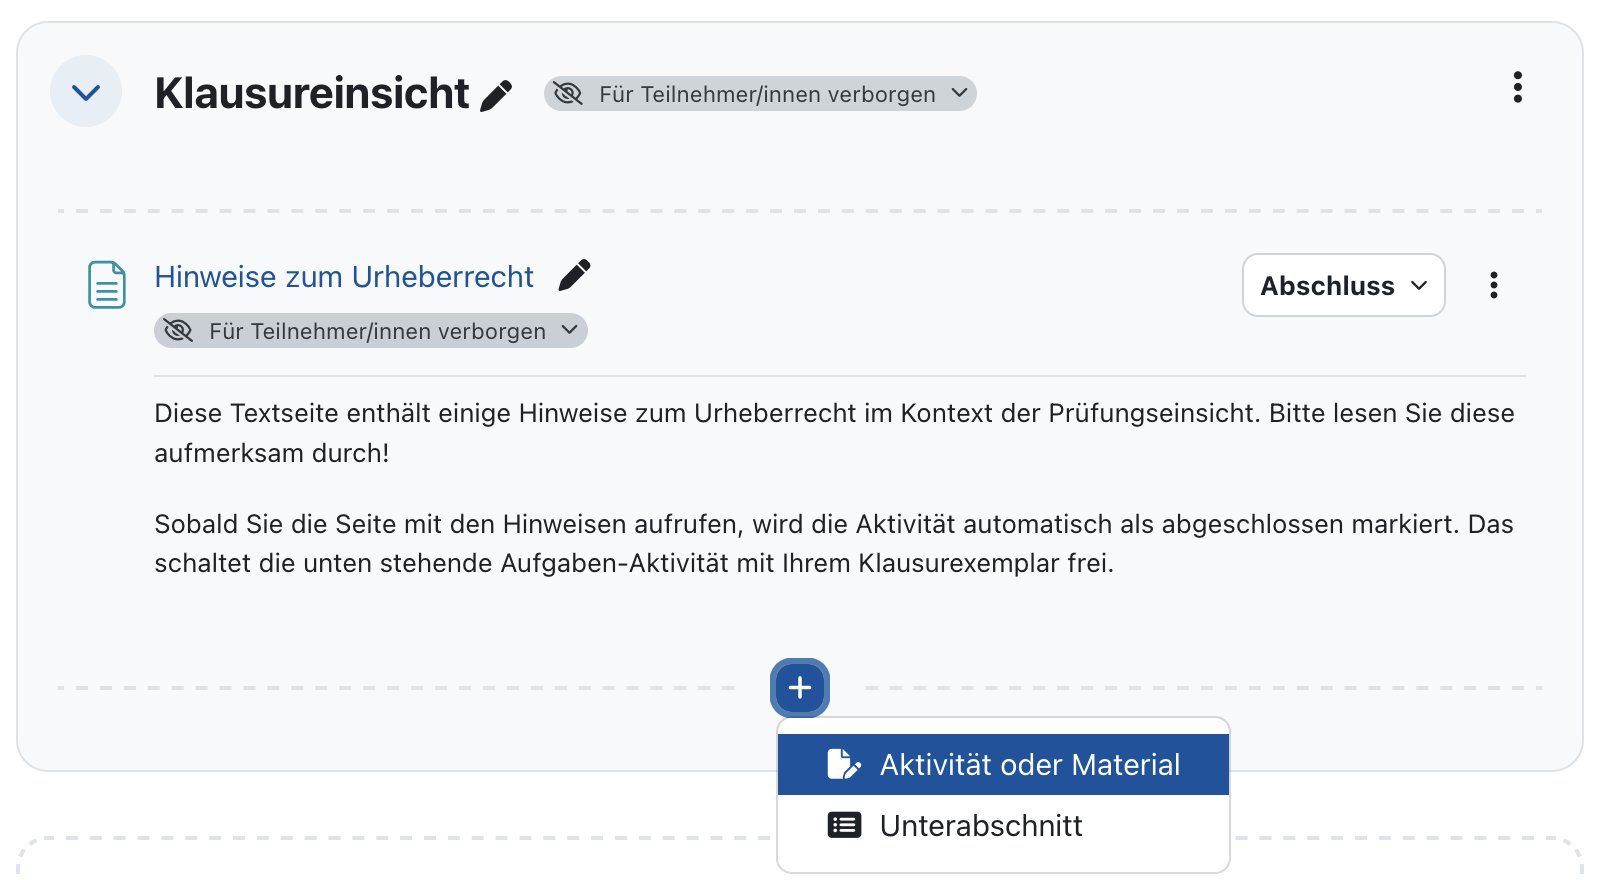Click the plus icon to add new content

click(x=799, y=687)
